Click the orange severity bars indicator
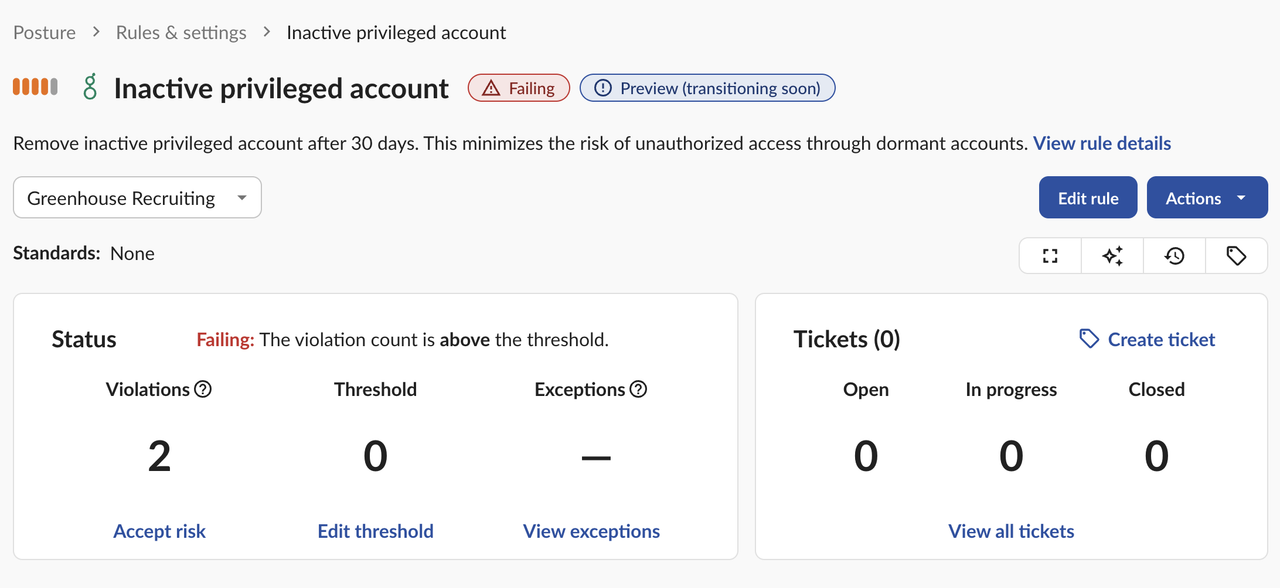The height and width of the screenshot is (588, 1280). click(x=35, y=88)
